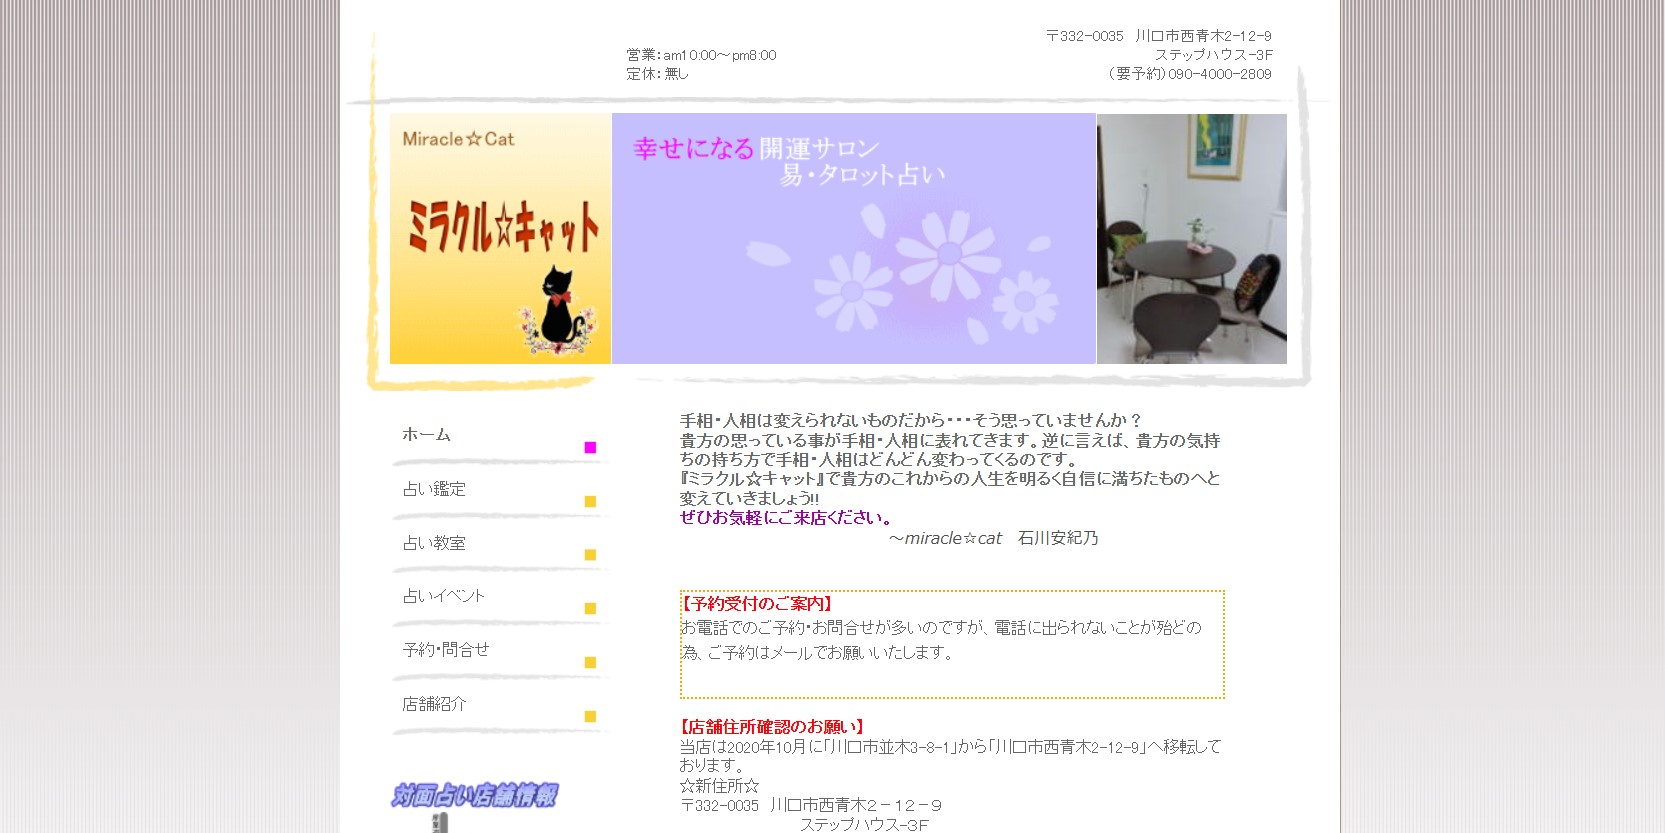Go to the ホーム menu item

427,435
